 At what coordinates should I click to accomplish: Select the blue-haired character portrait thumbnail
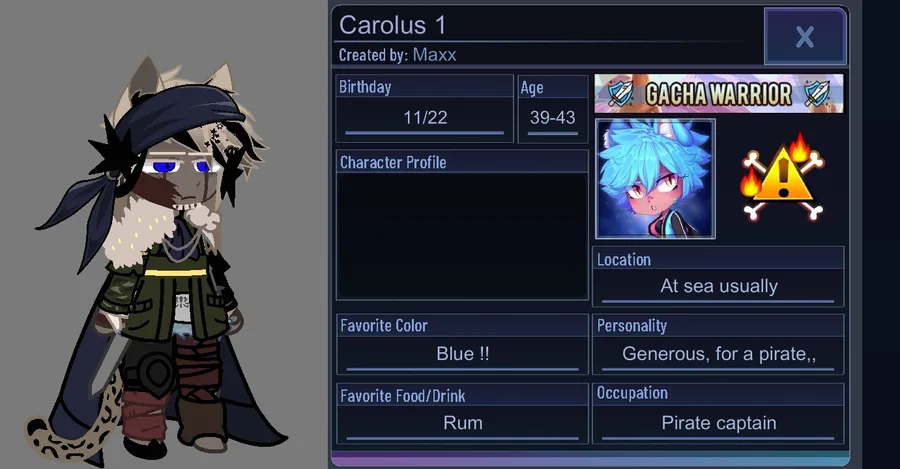pos(655,179)
